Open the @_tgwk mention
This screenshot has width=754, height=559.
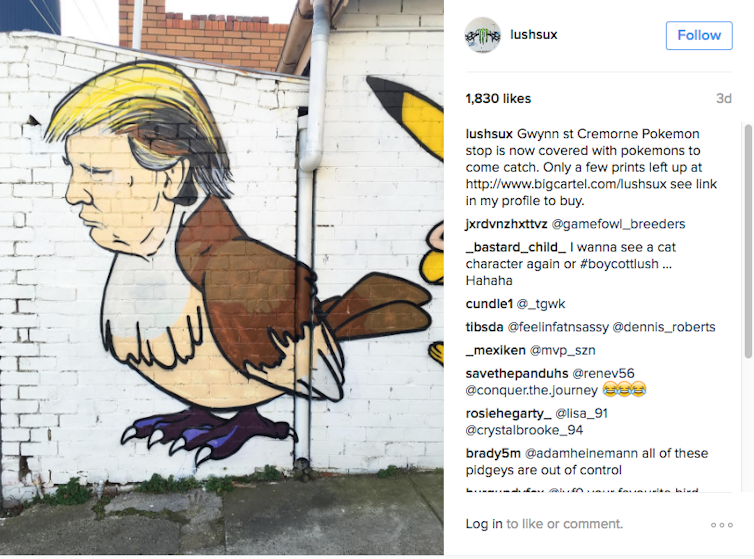[x=541, y=304]
